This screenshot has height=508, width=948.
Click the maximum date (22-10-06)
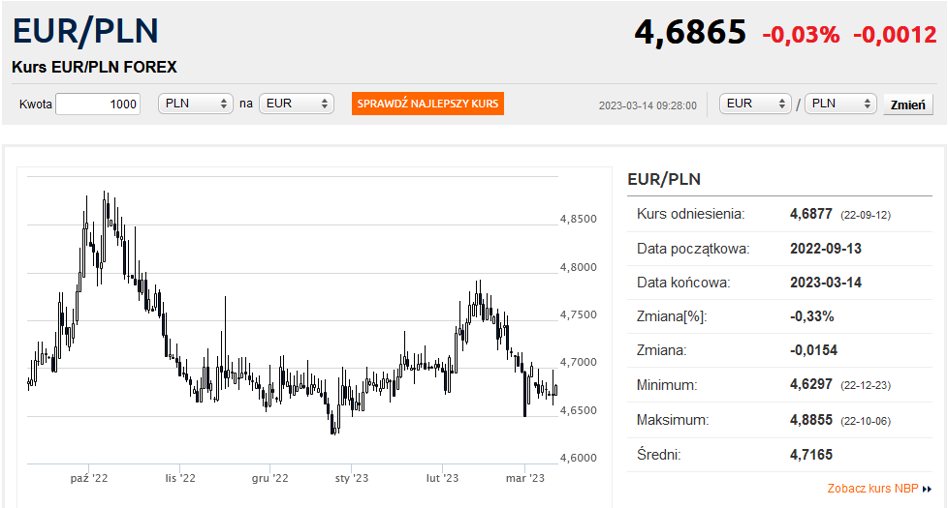tap(865, 421)
